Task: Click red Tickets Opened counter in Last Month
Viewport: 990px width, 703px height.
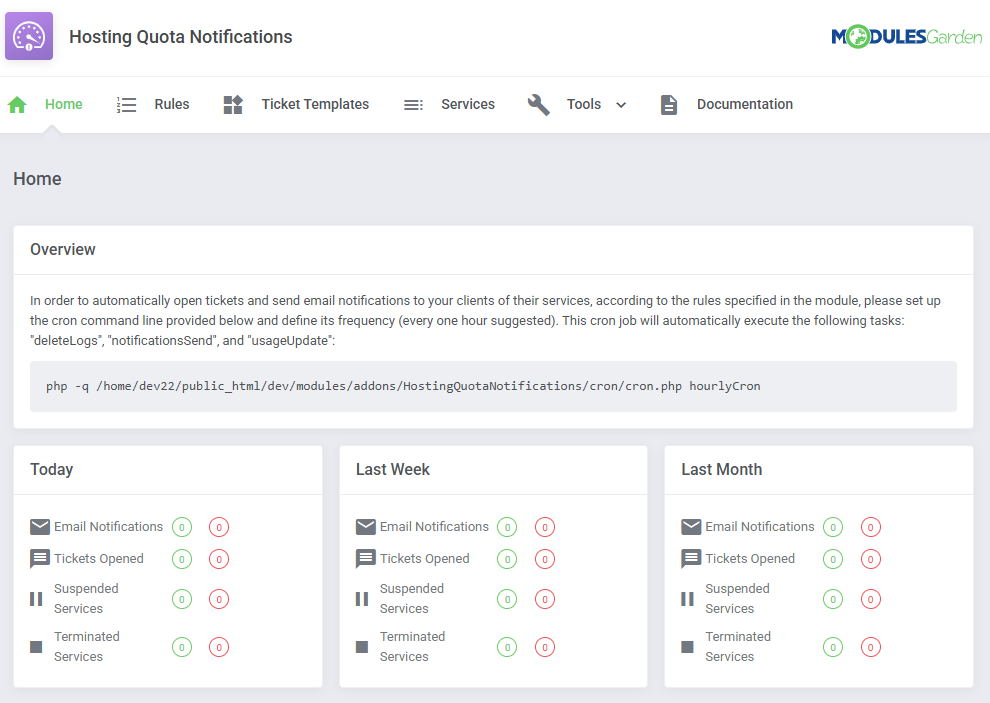Action: [871, 559]
